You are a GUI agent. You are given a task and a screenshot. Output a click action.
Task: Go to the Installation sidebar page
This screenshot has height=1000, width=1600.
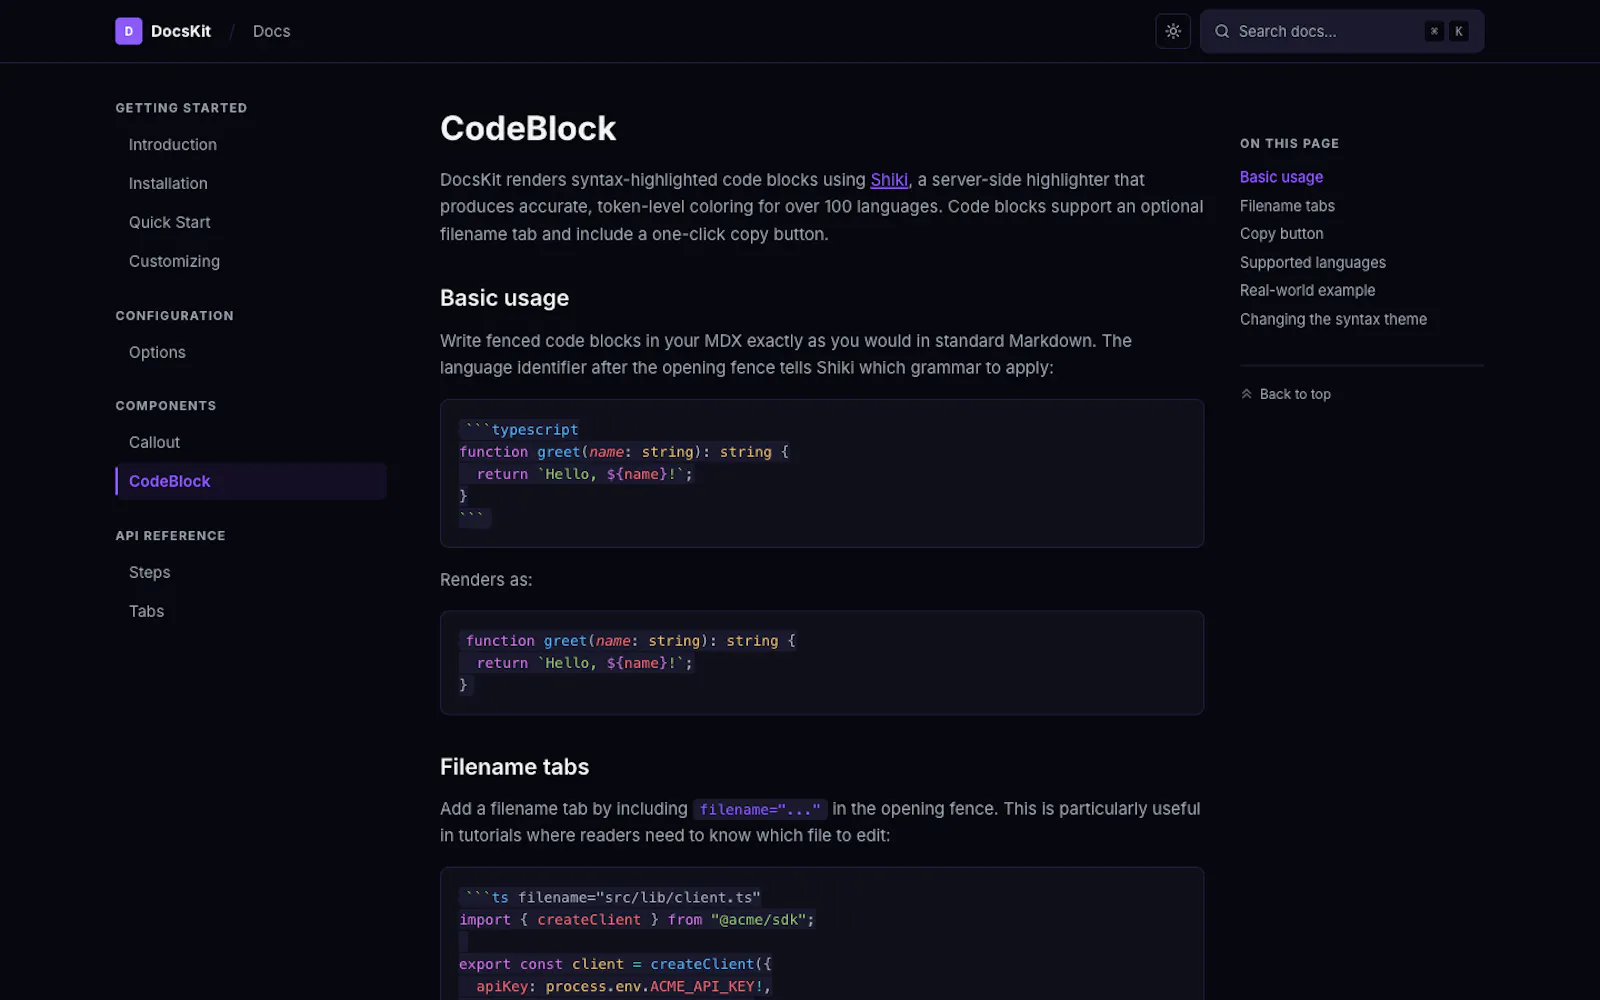168,184
